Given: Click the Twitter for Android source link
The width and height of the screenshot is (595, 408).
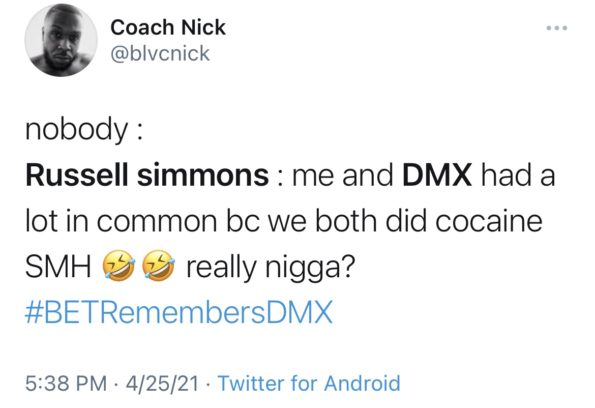Looking at the screenshot, I should [309, 383].
